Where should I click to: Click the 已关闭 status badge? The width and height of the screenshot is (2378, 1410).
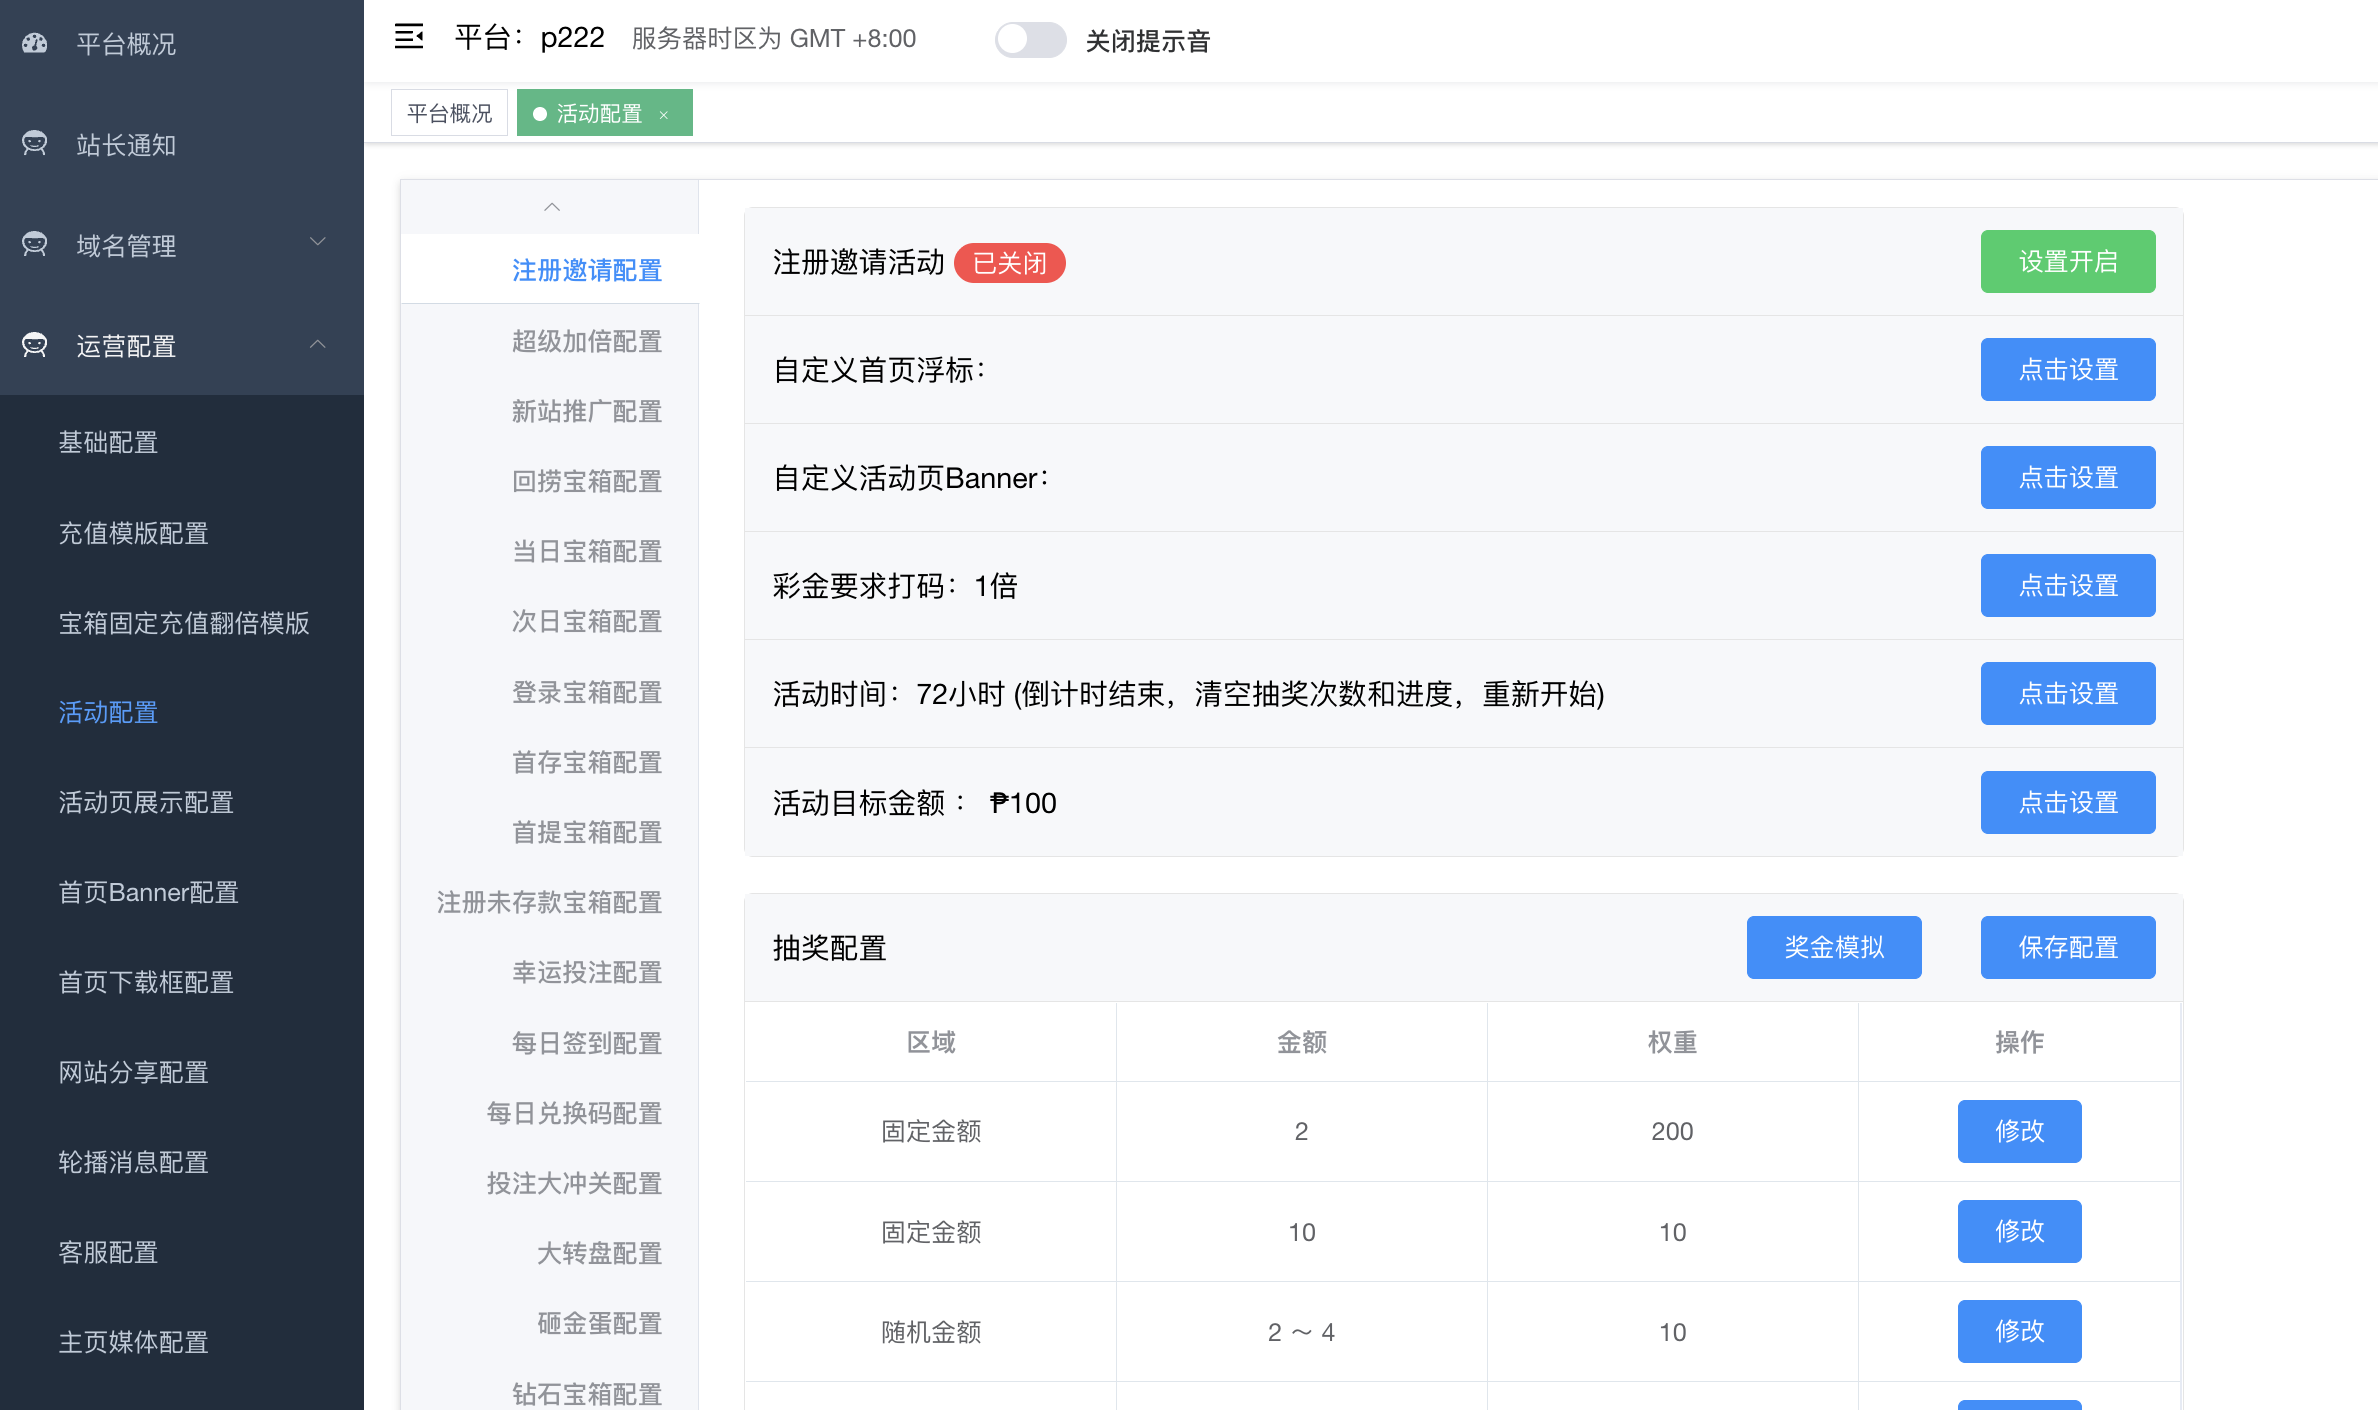pyautogui.click(x=1010, y=263)
